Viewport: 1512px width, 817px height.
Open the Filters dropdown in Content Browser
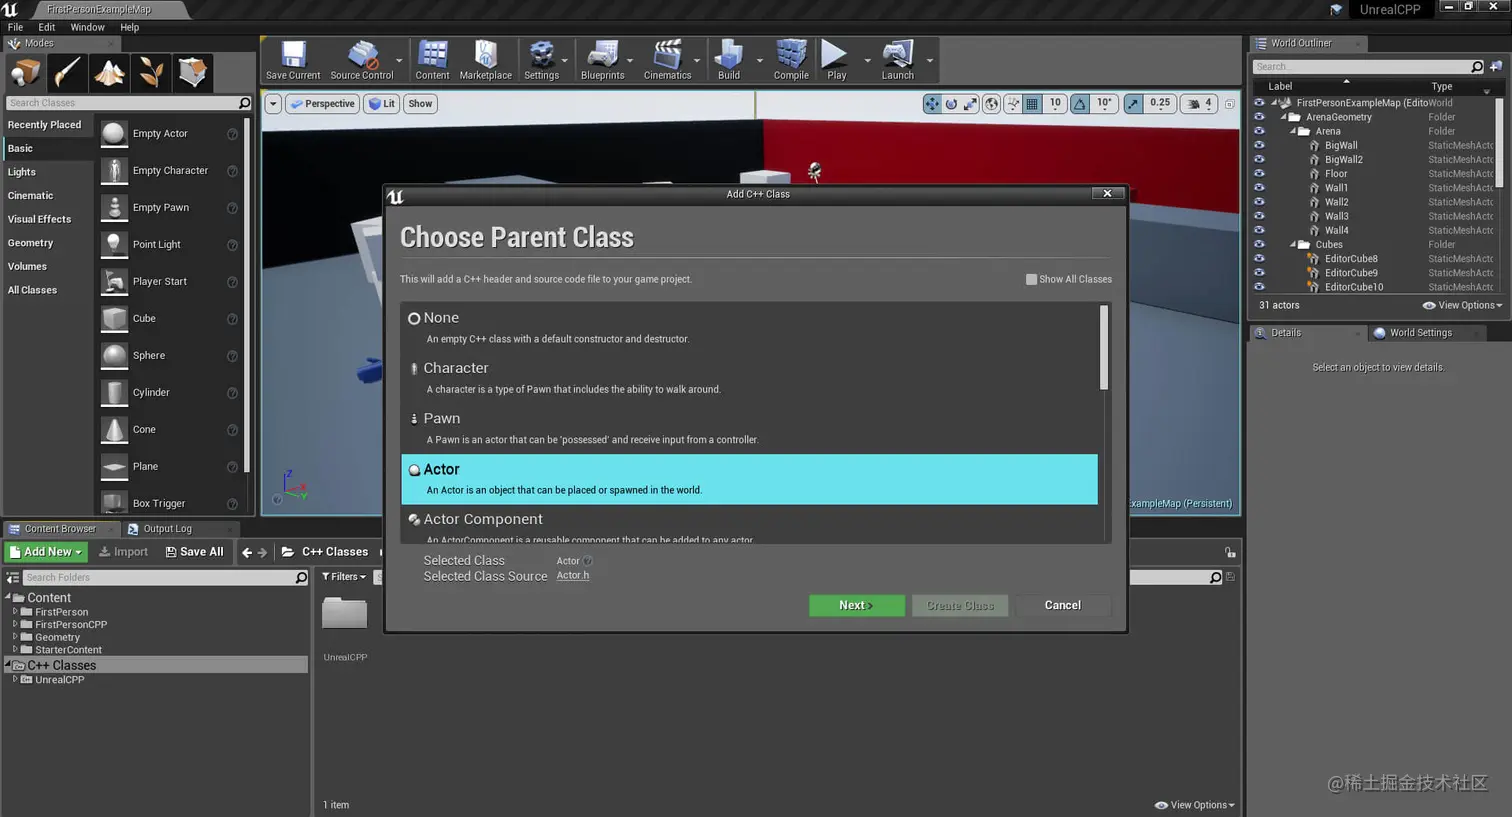click(344, 577)
